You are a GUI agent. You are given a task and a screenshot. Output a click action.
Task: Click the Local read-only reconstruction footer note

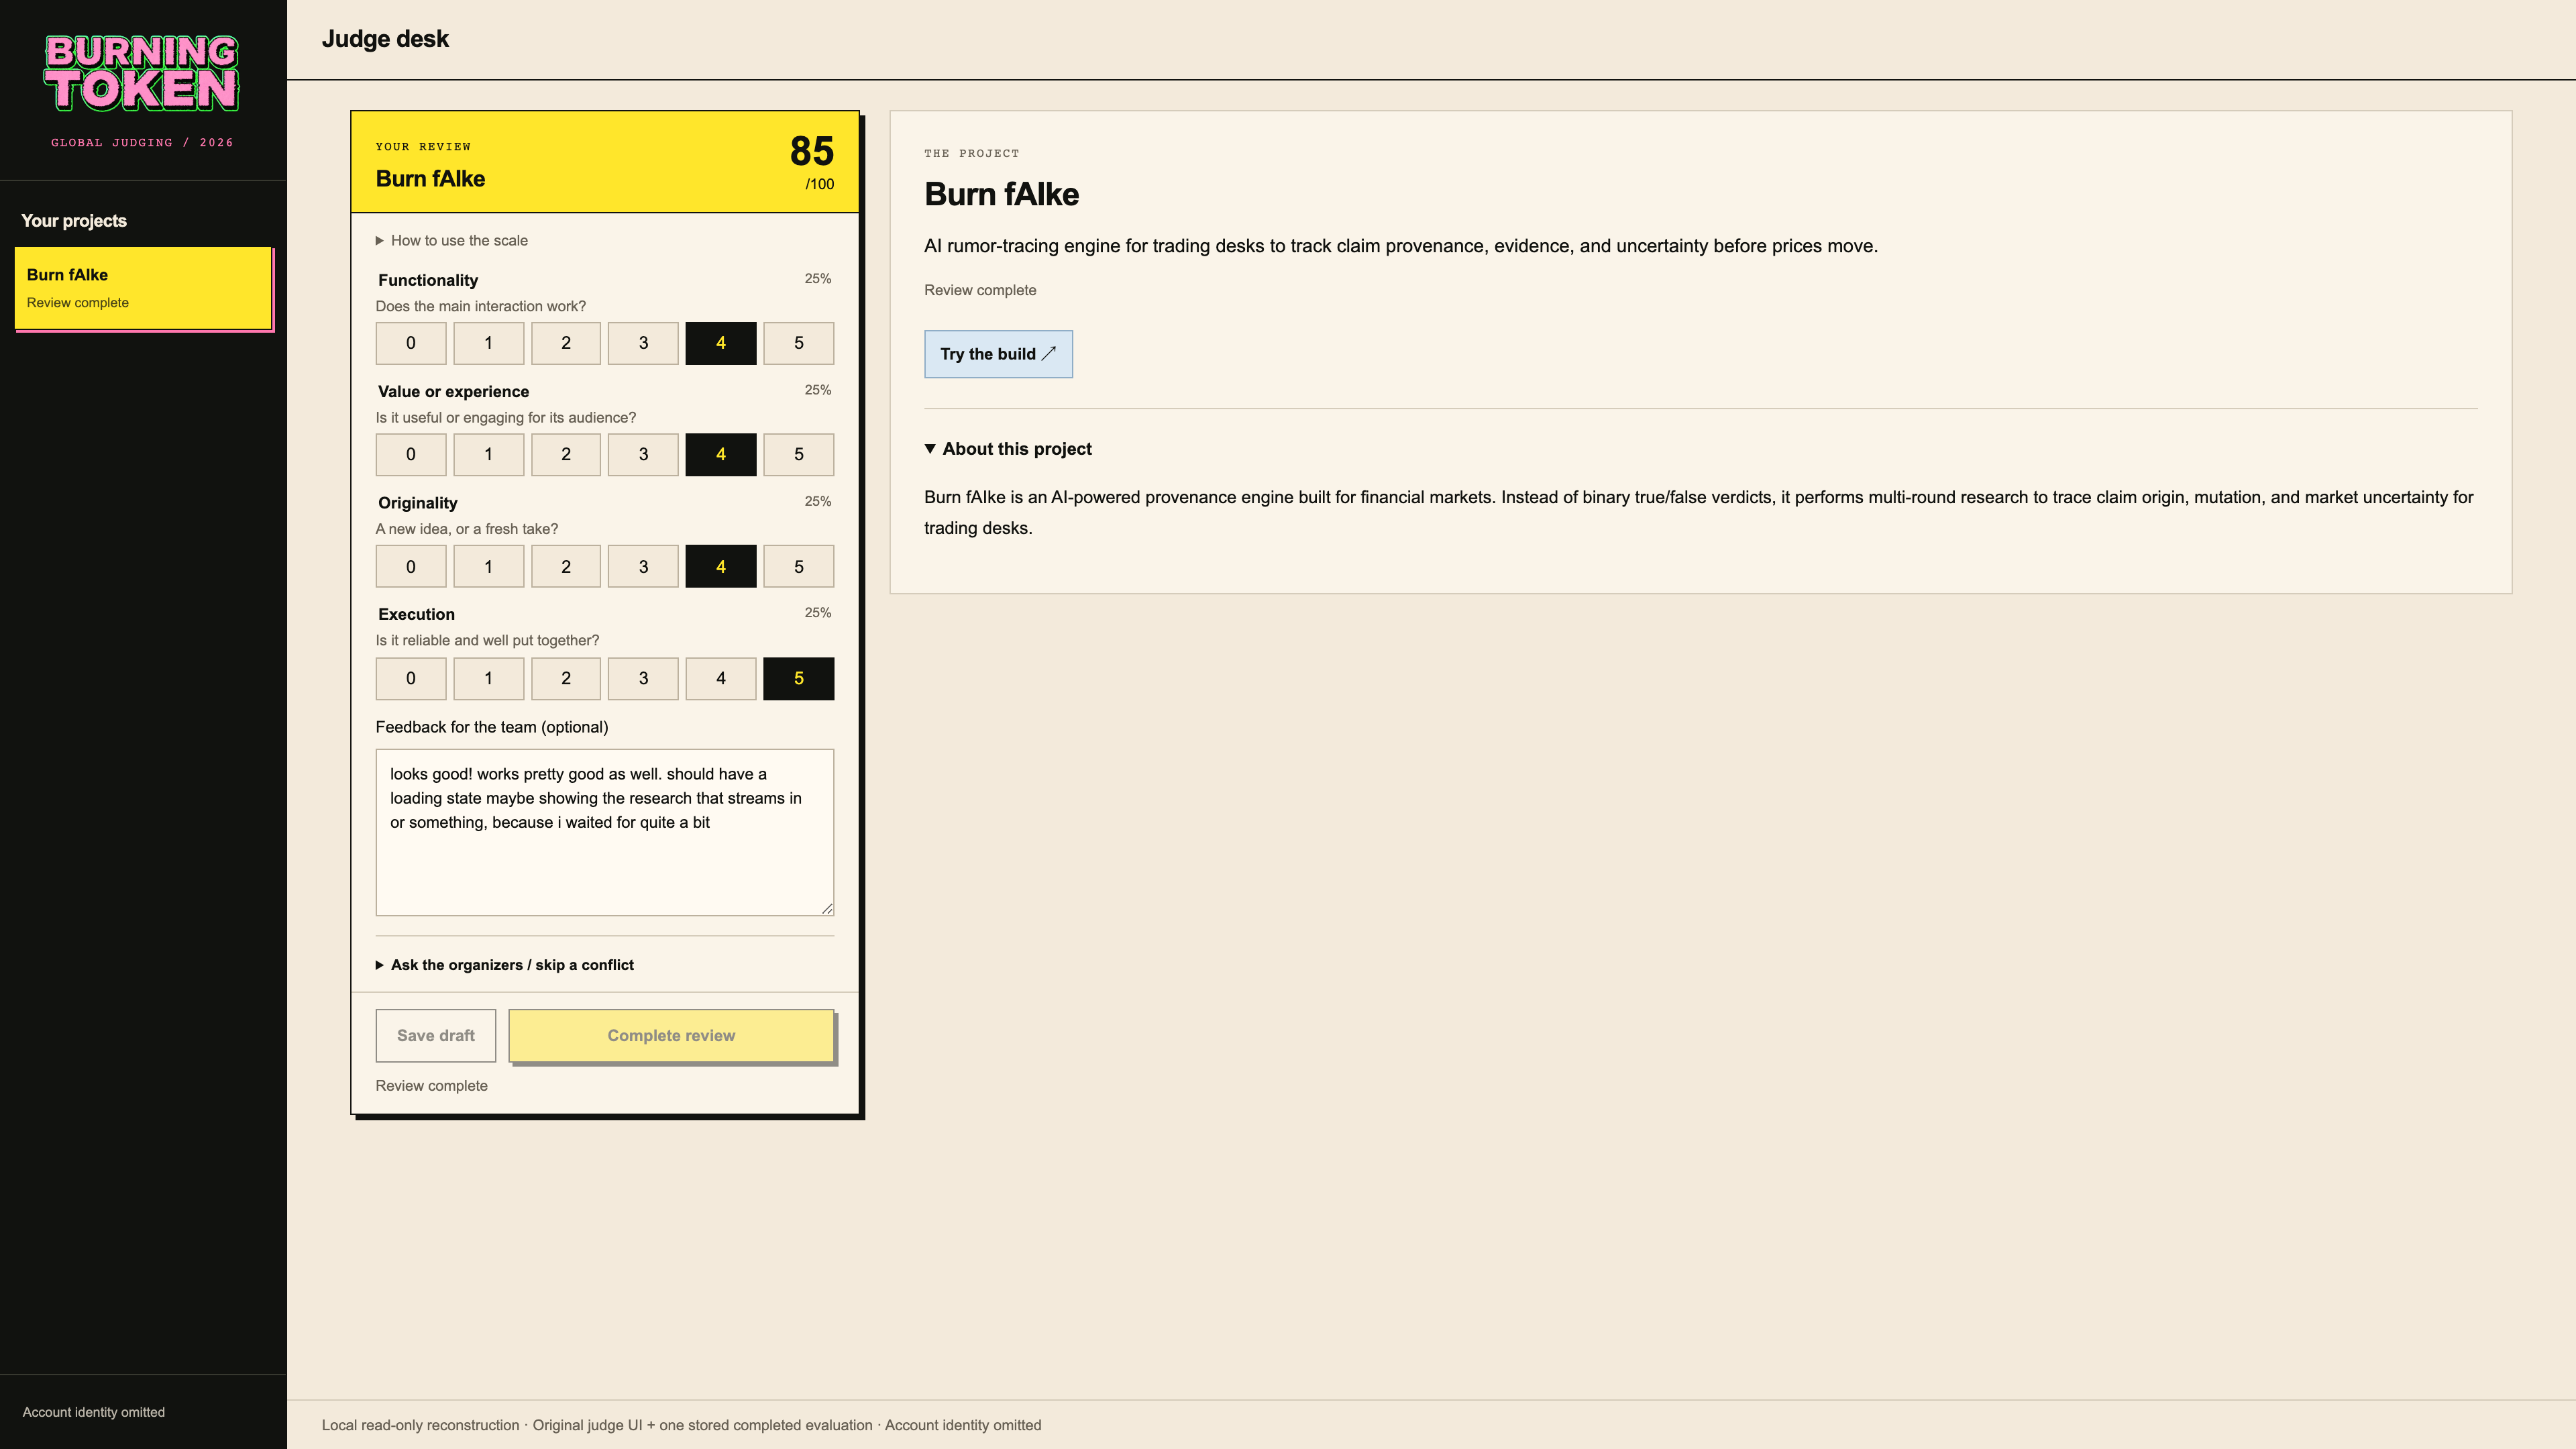[681, 1425]
